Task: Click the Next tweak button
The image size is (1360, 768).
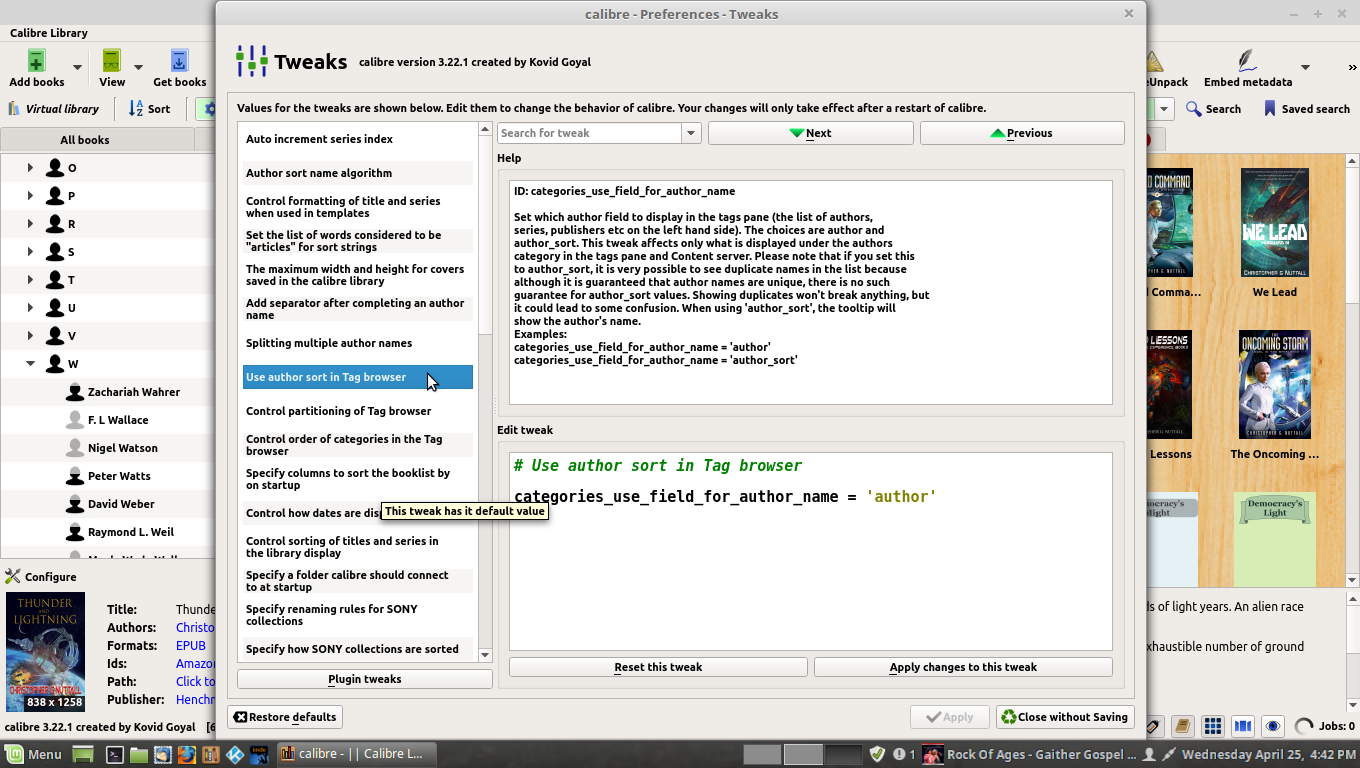Action: click(810, 133)
